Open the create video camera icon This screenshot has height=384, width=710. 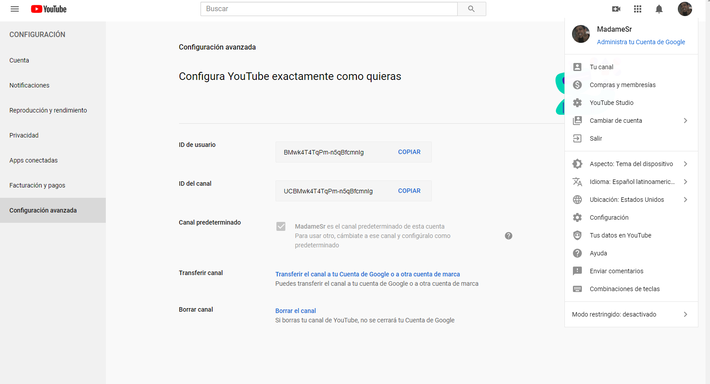(616, 9)
